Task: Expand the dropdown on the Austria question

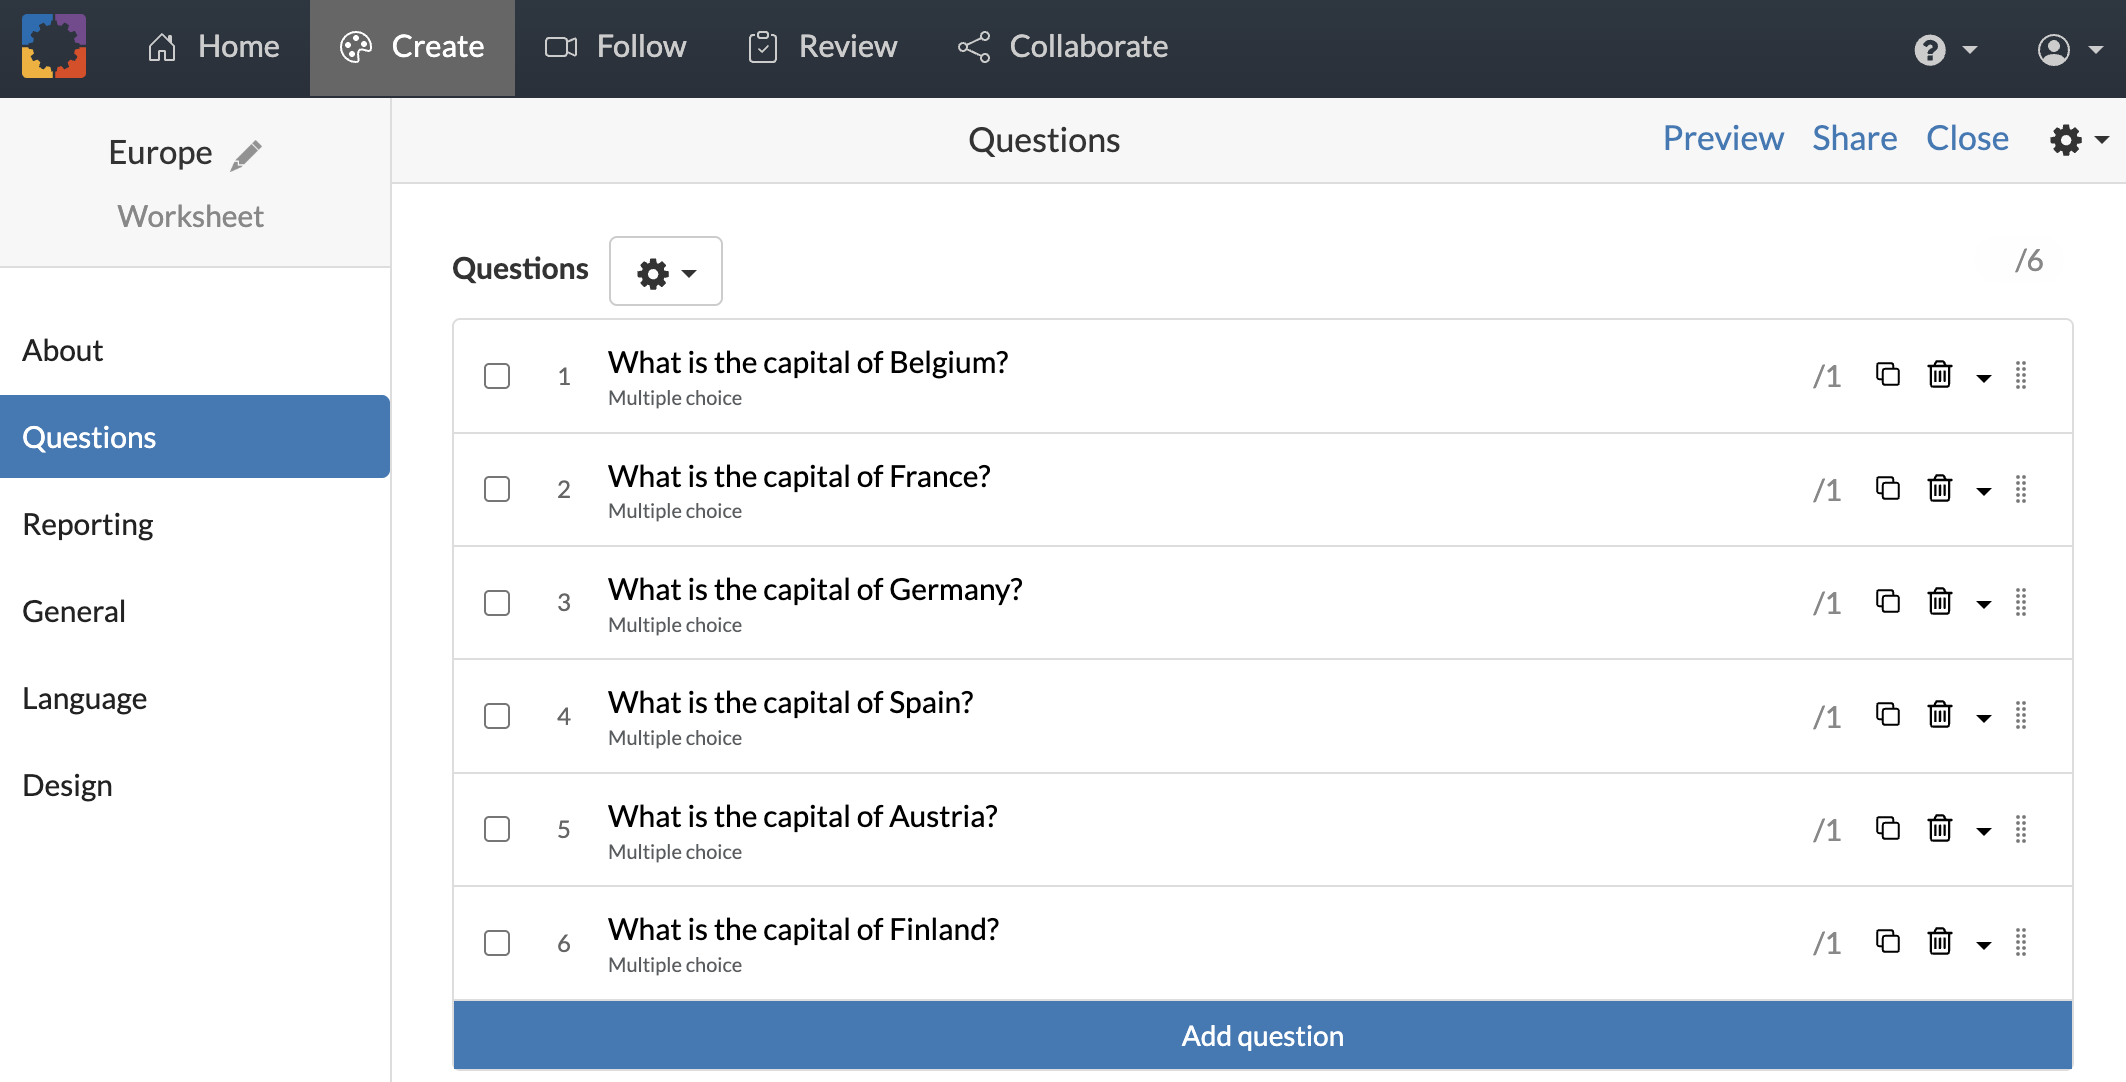Action: point(1984,829)
